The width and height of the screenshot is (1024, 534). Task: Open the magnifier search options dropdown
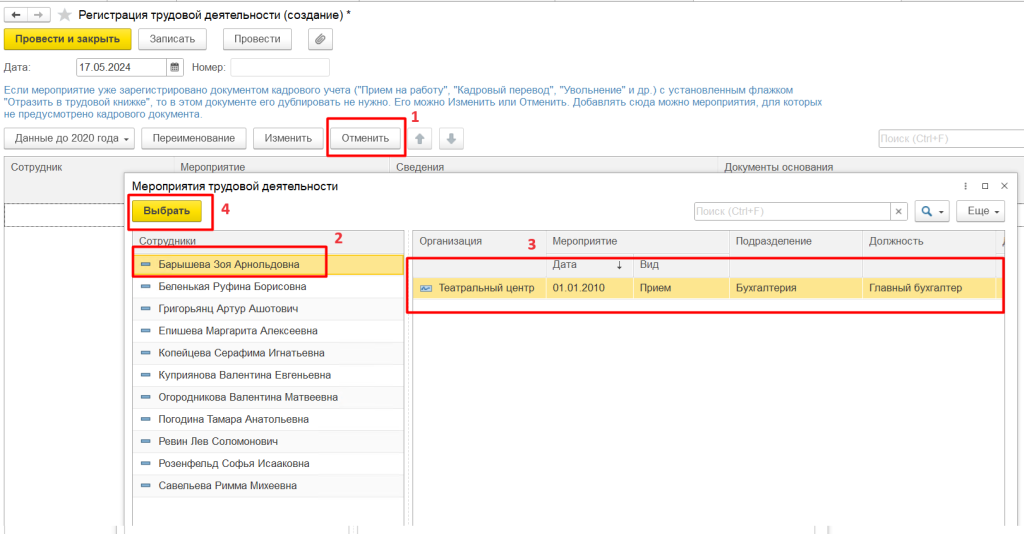[x=932, y=212]
